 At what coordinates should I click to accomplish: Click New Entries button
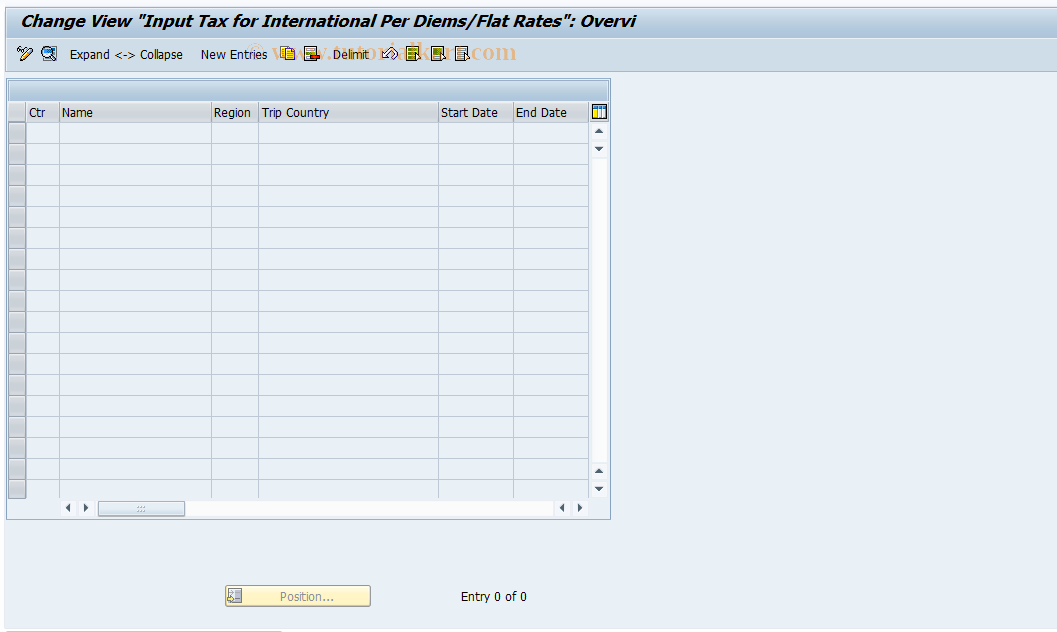pyautogui.click(x=234, y=55)
